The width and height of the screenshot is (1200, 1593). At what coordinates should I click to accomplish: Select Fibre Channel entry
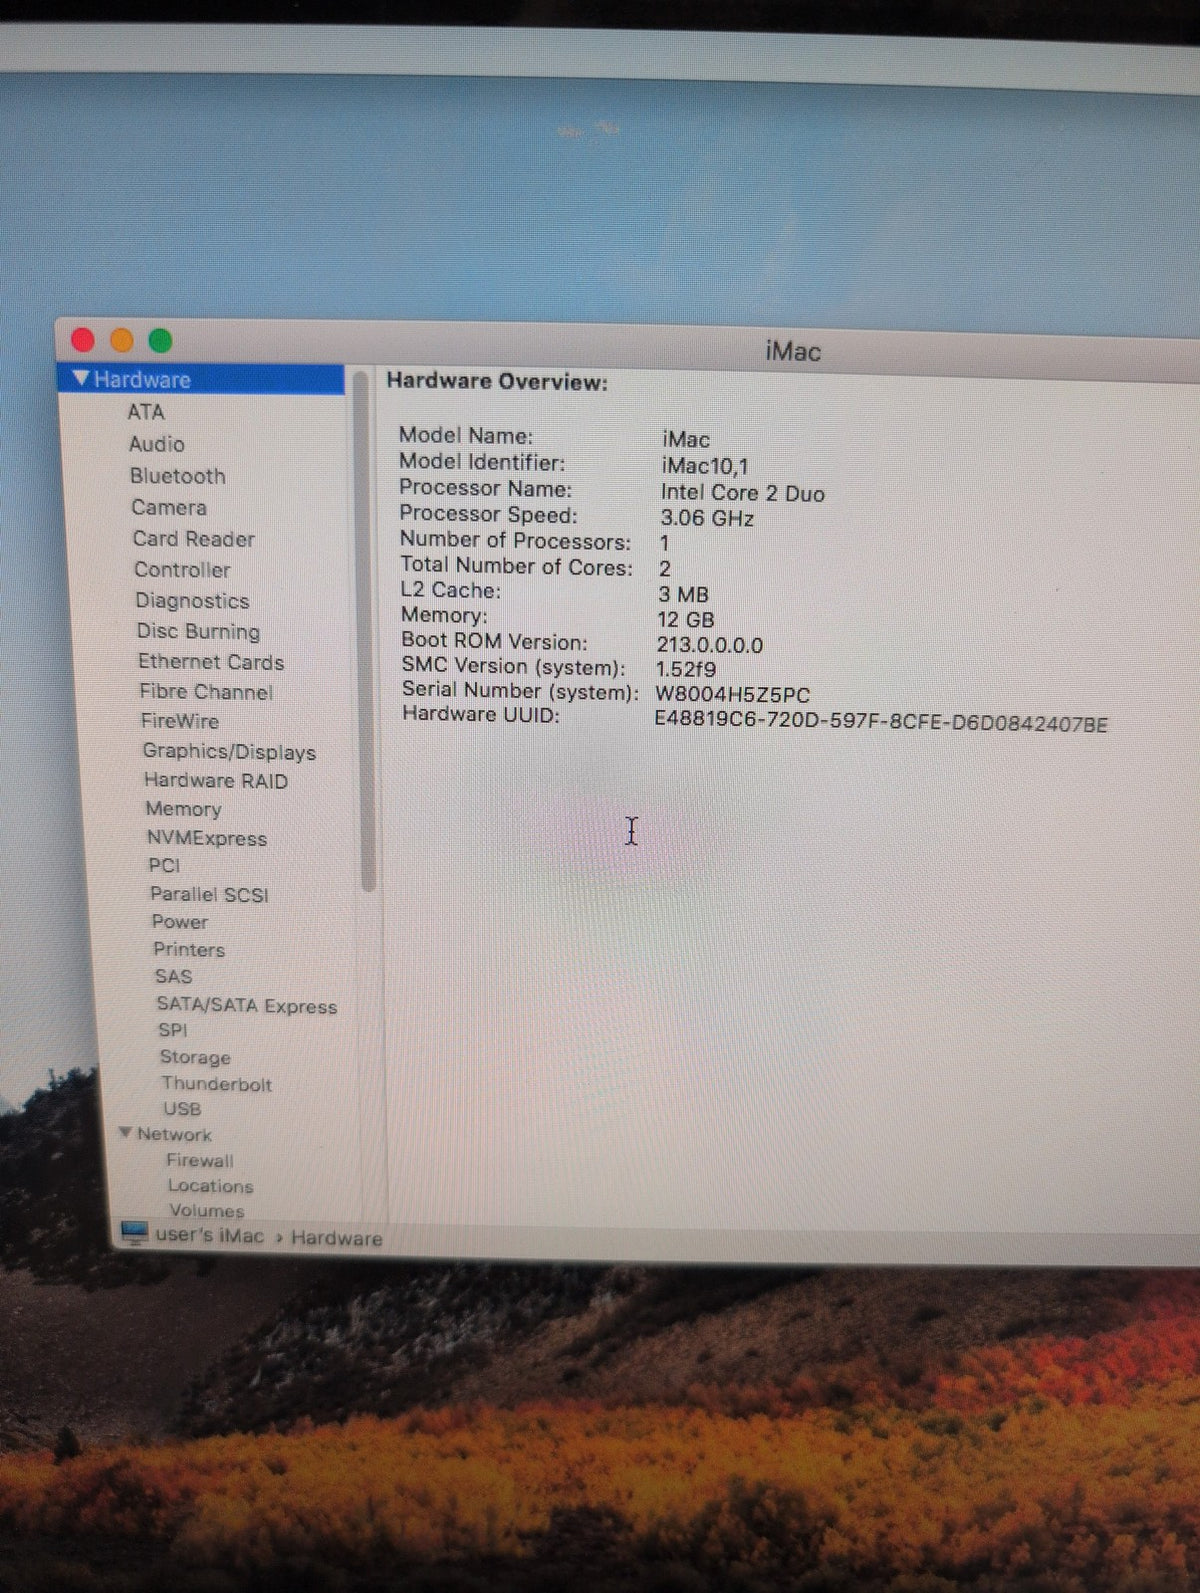206,692
